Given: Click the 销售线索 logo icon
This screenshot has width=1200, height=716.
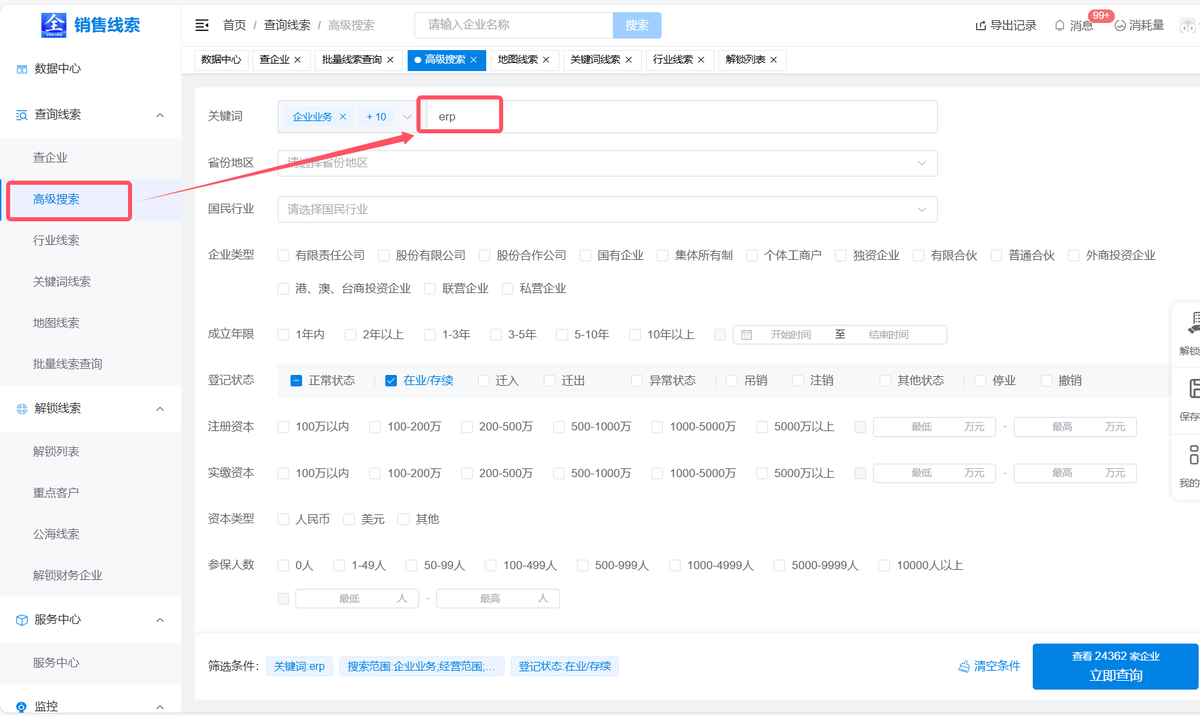Looking at the screenshot, I should point(54,24).
